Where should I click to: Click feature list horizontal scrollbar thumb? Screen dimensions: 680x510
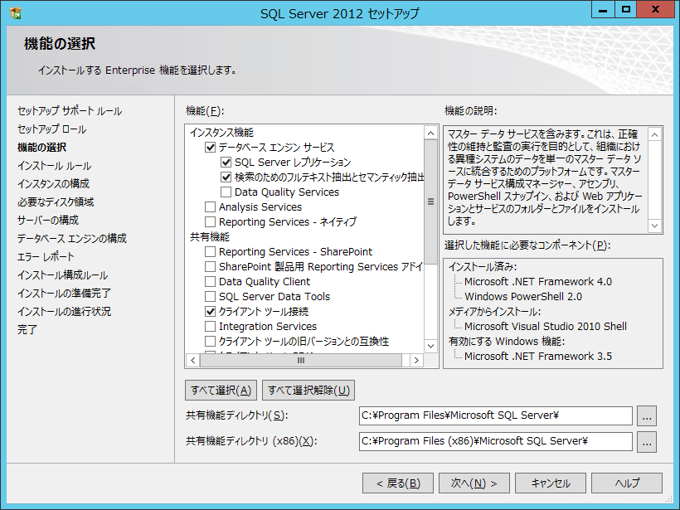pyautogui.click(x=301, y=360)
